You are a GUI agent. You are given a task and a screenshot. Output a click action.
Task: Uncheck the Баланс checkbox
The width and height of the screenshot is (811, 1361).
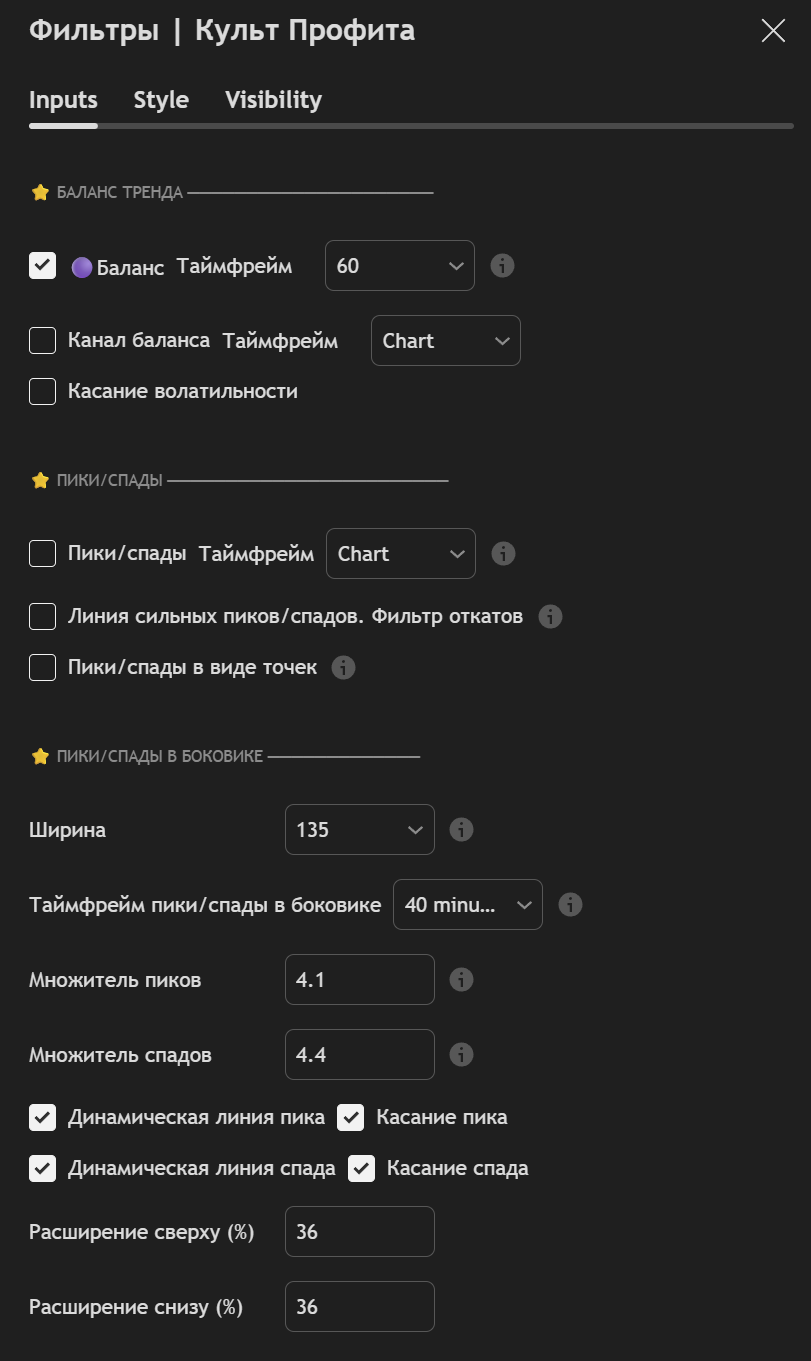42,266
